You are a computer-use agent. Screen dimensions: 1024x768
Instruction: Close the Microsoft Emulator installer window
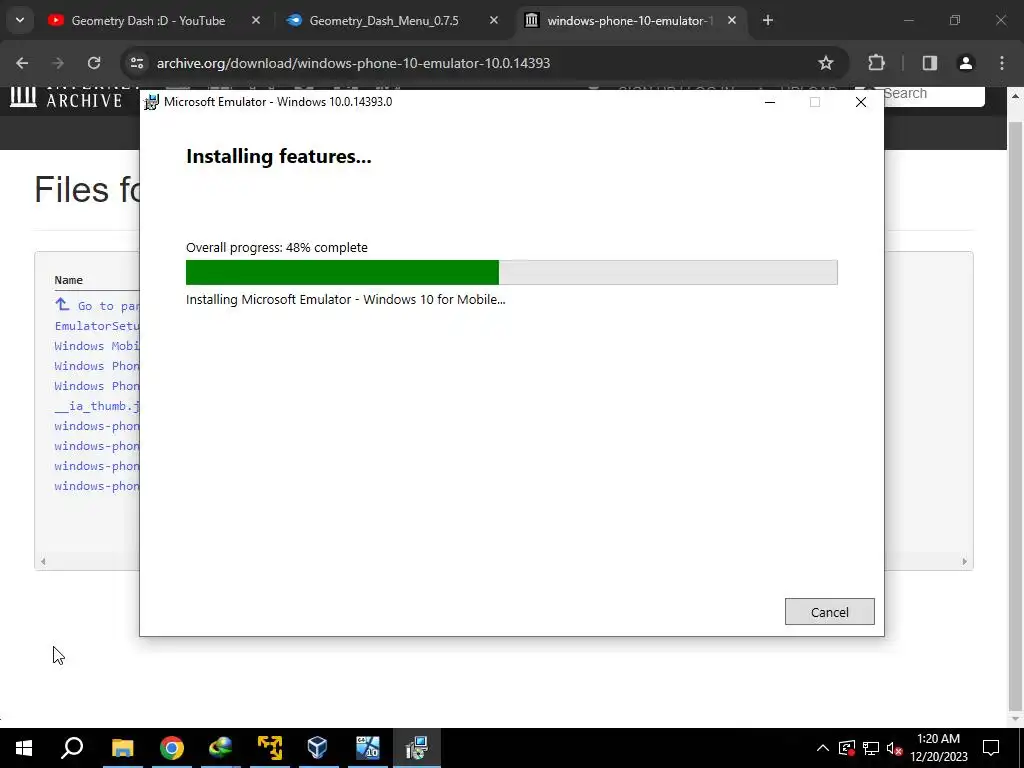861,103
